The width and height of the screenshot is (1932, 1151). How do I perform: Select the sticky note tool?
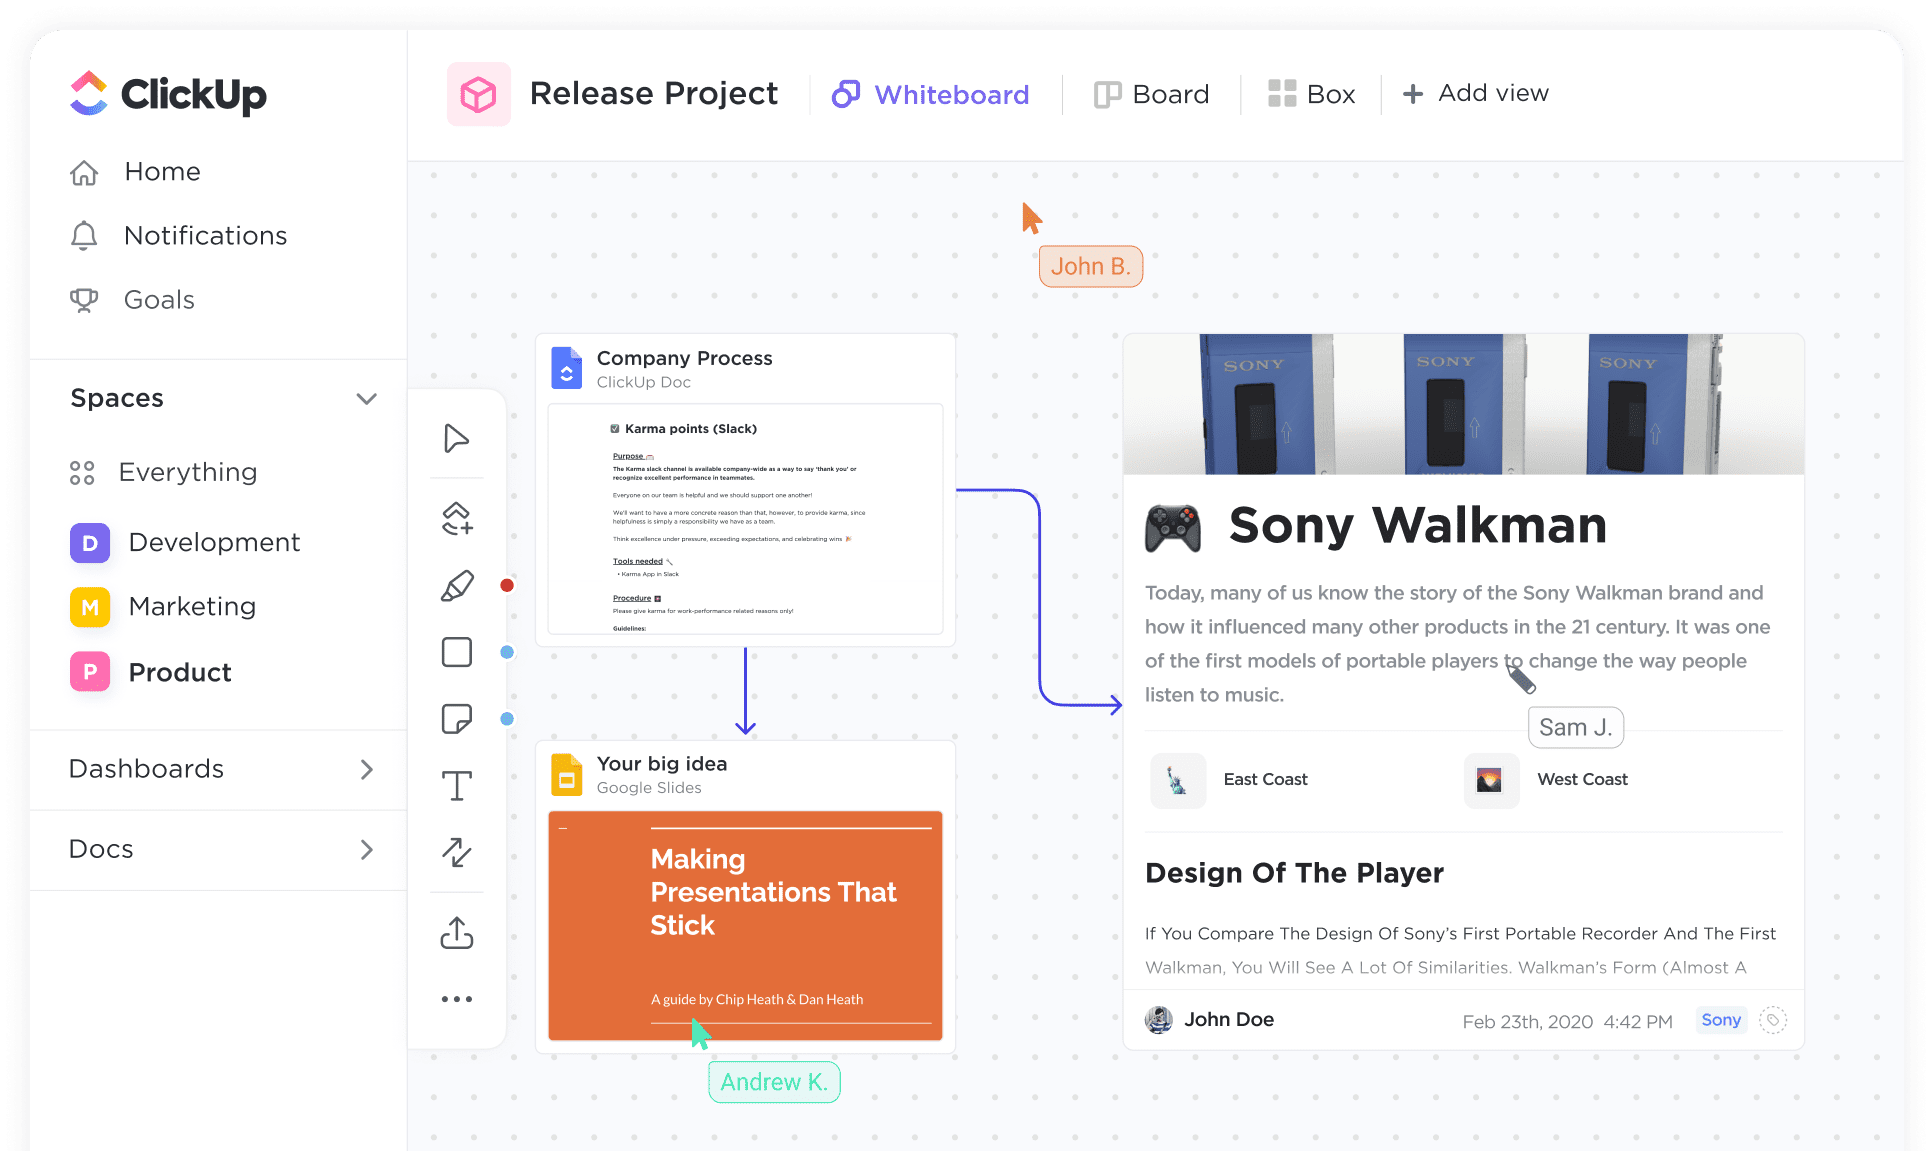[x=457, y=719]
